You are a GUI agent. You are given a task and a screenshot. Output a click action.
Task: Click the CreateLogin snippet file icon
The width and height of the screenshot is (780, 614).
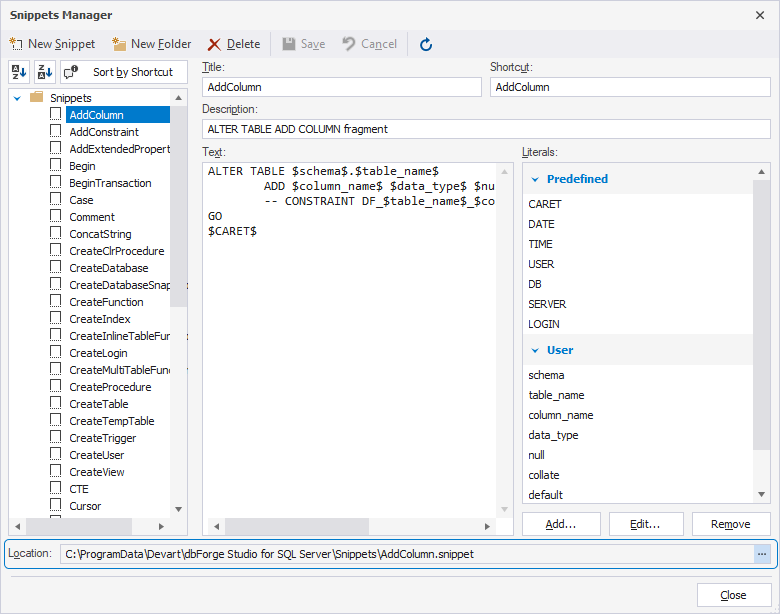coord(56,352)
